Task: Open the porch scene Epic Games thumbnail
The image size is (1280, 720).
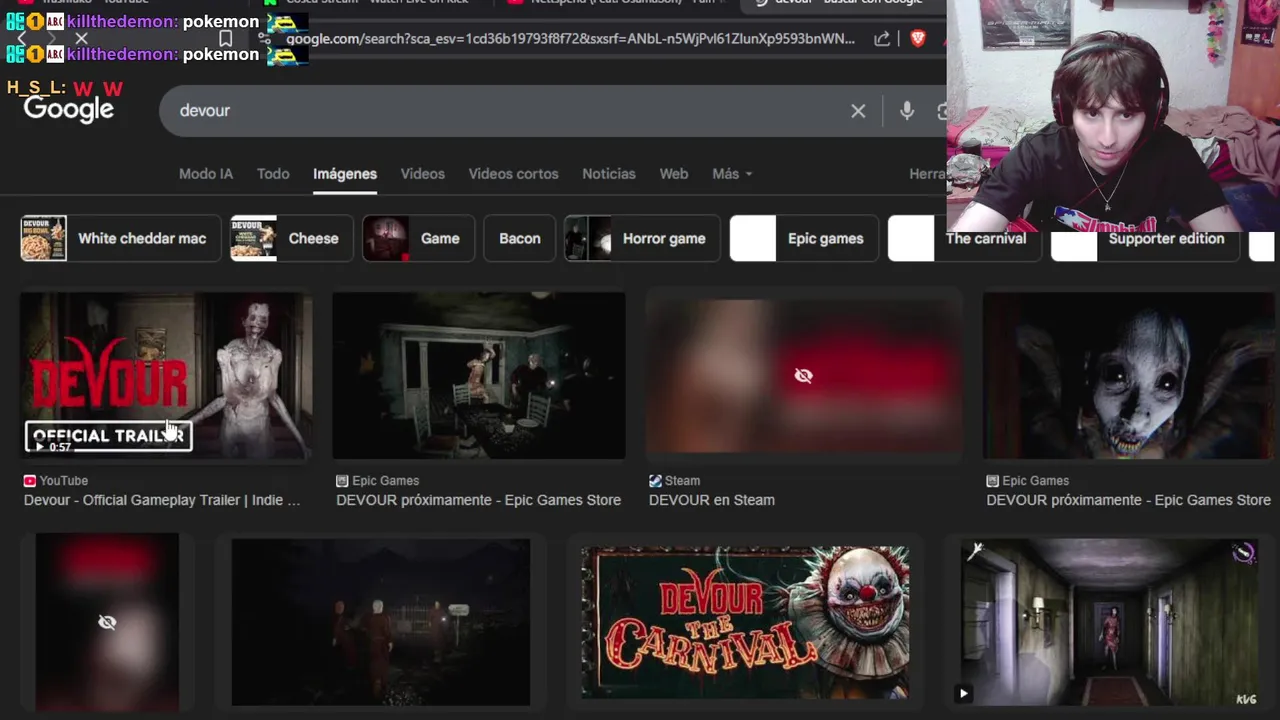Action: tap(479, 376)
